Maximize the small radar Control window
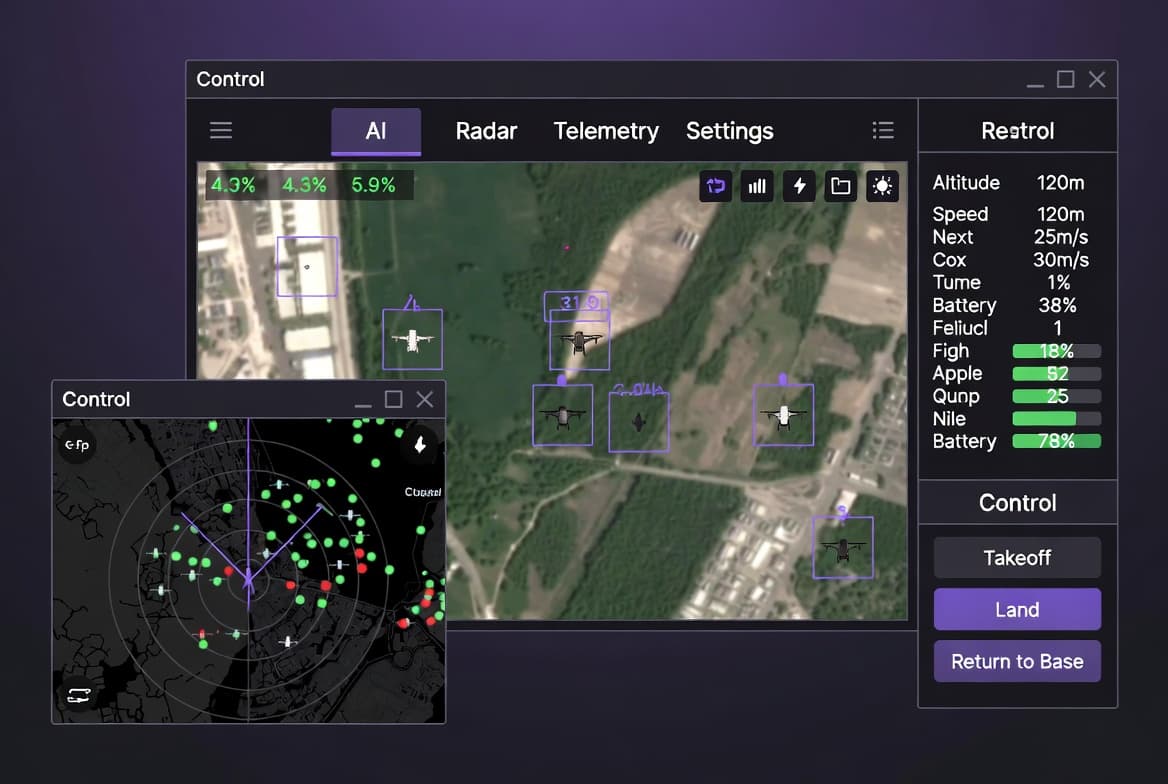 (x=393, y=399)
